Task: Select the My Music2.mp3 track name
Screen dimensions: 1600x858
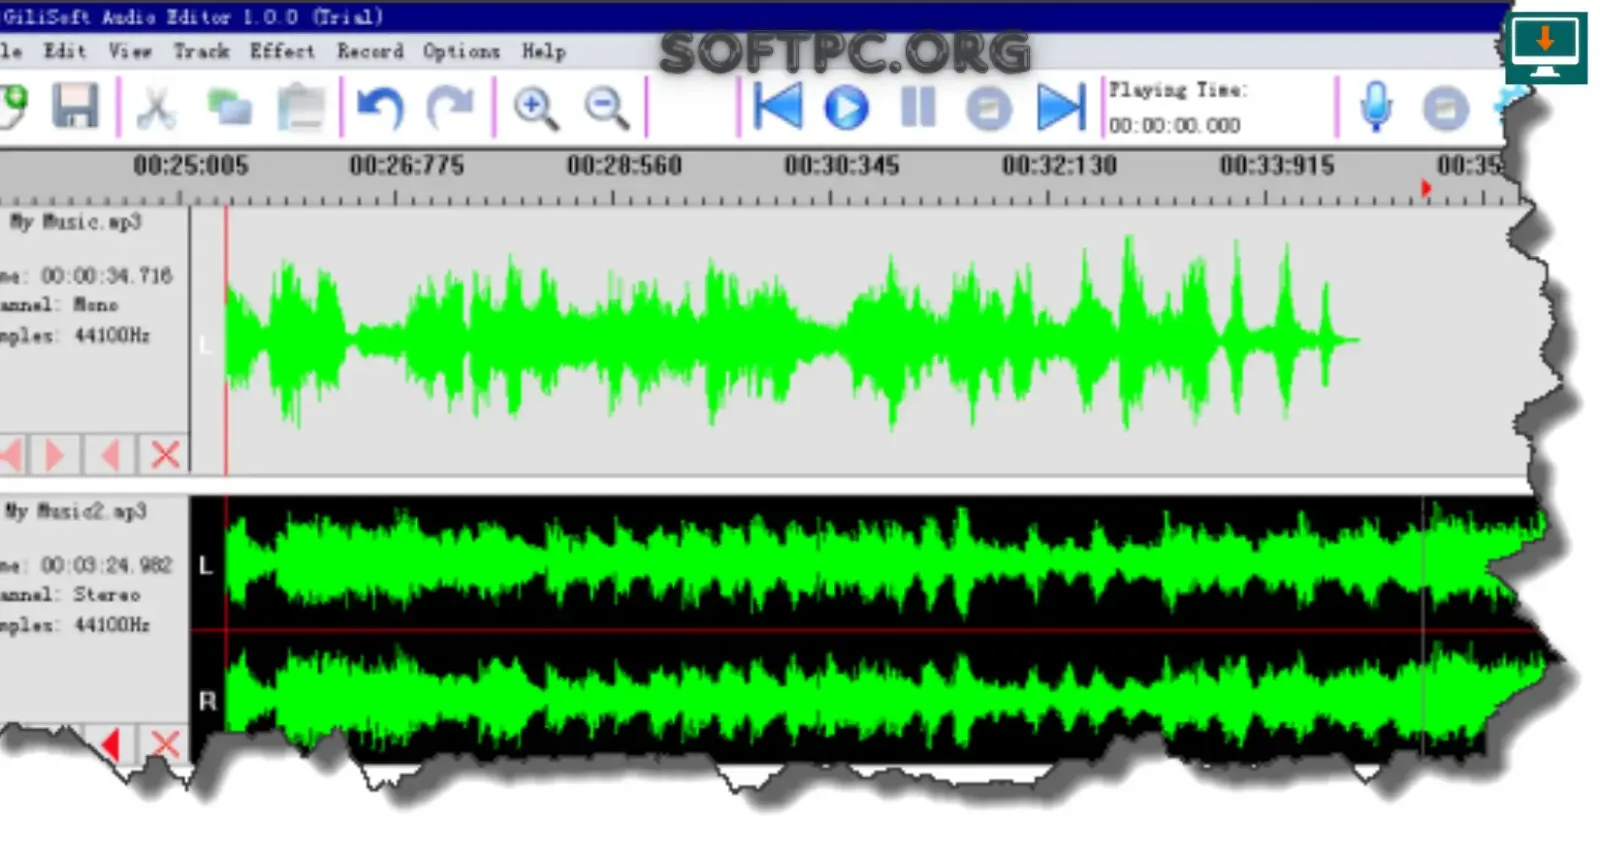Action: (x=76, y=512)
